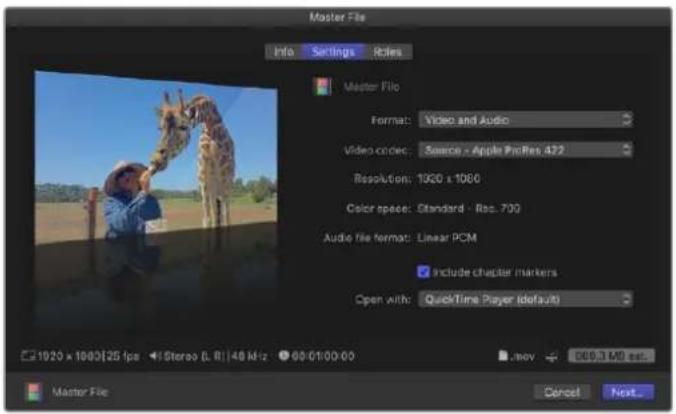This screenshot has height=414, width=676.
Task: Toggle the Include chapter markers checkbox
Action: click(423, 272)
